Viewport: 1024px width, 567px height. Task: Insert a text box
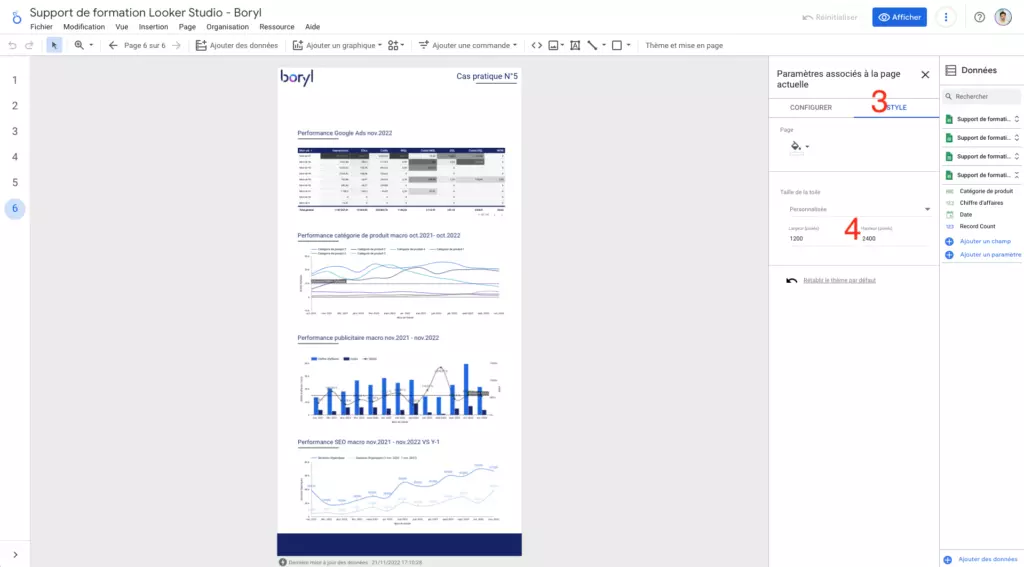click(575, 45)
